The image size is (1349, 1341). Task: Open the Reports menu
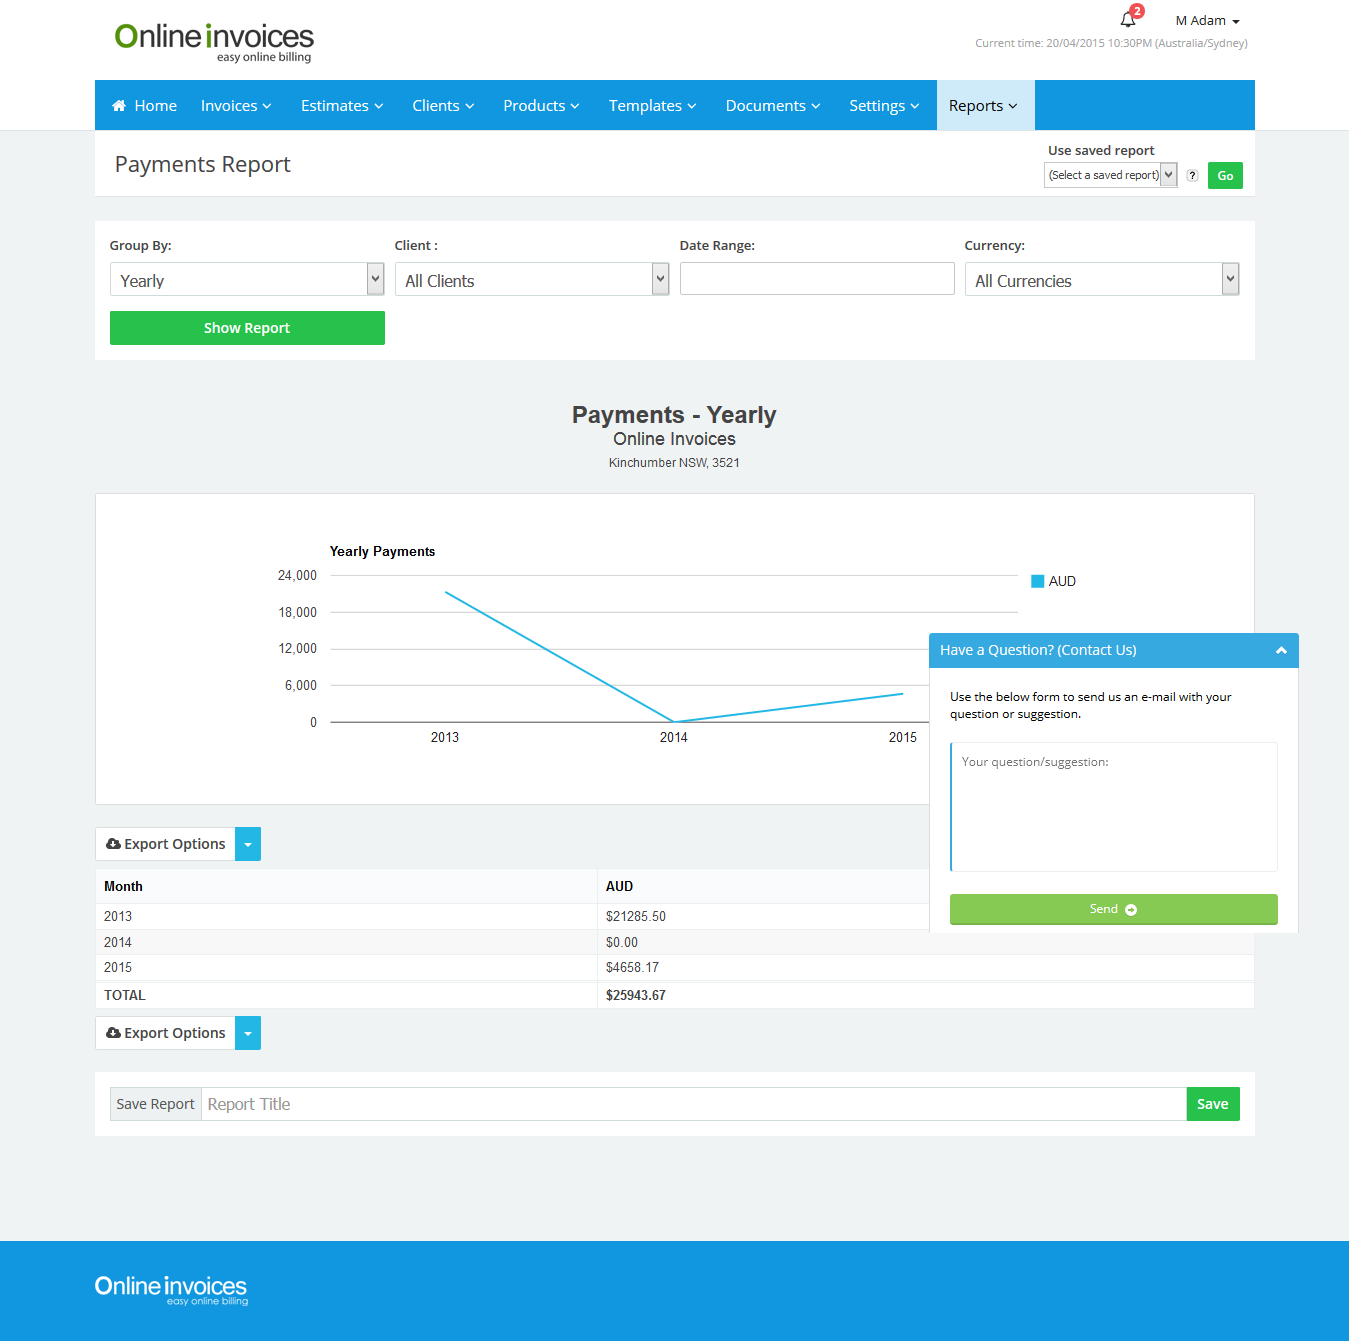(x=983, y=106)
